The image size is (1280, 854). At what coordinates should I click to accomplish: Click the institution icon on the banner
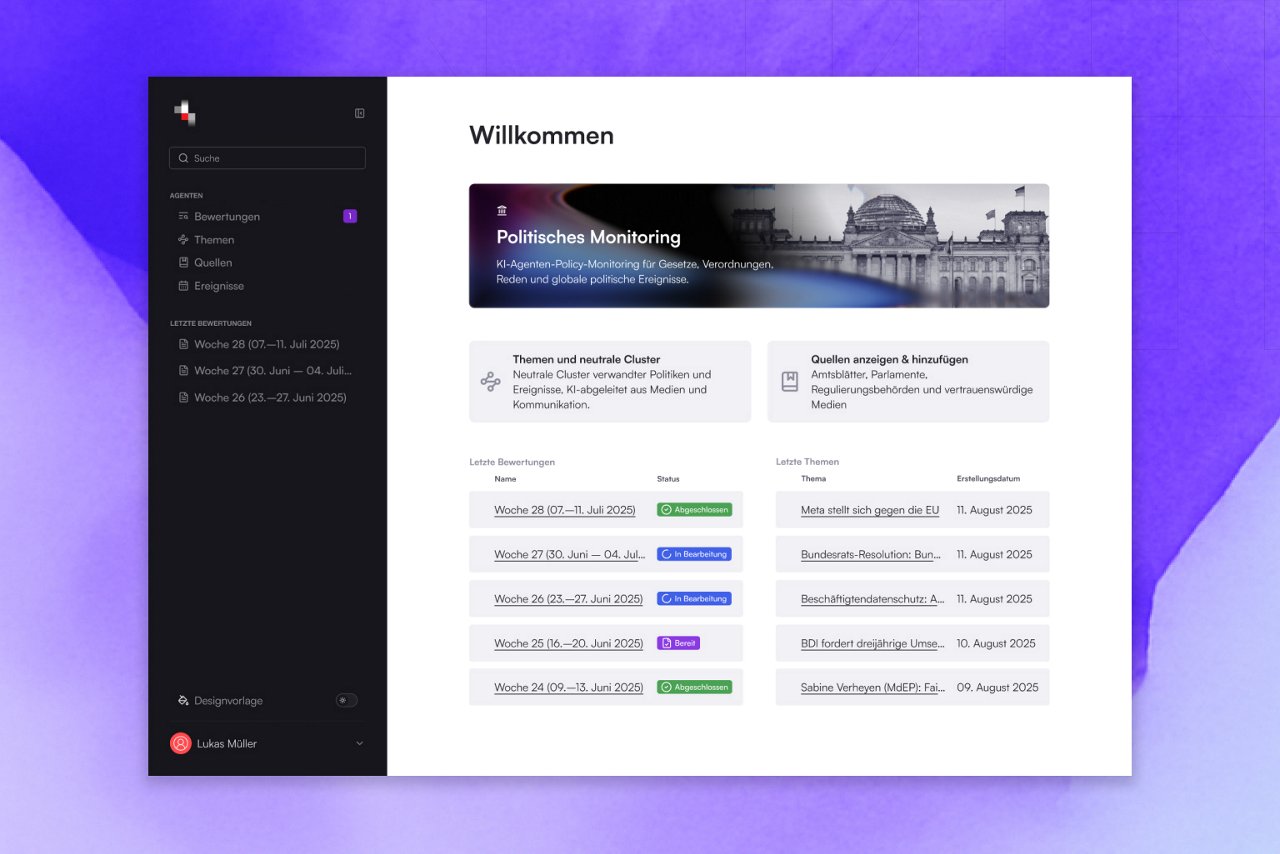coord(501,210)
